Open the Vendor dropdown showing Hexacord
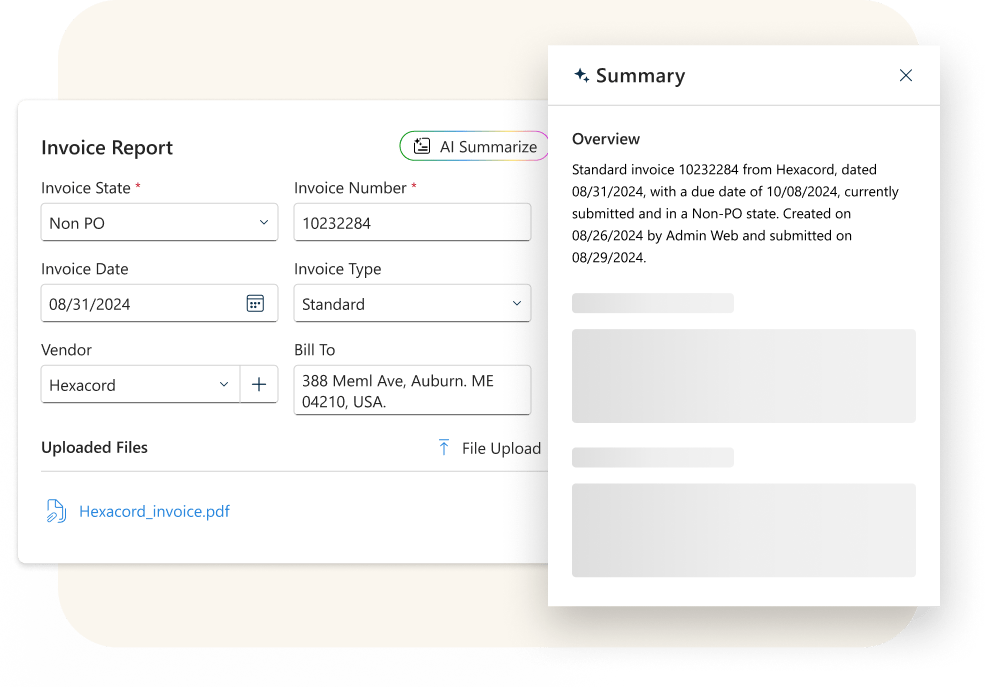Viewport: 990px width, 687px height. click(x=140, y=385)
